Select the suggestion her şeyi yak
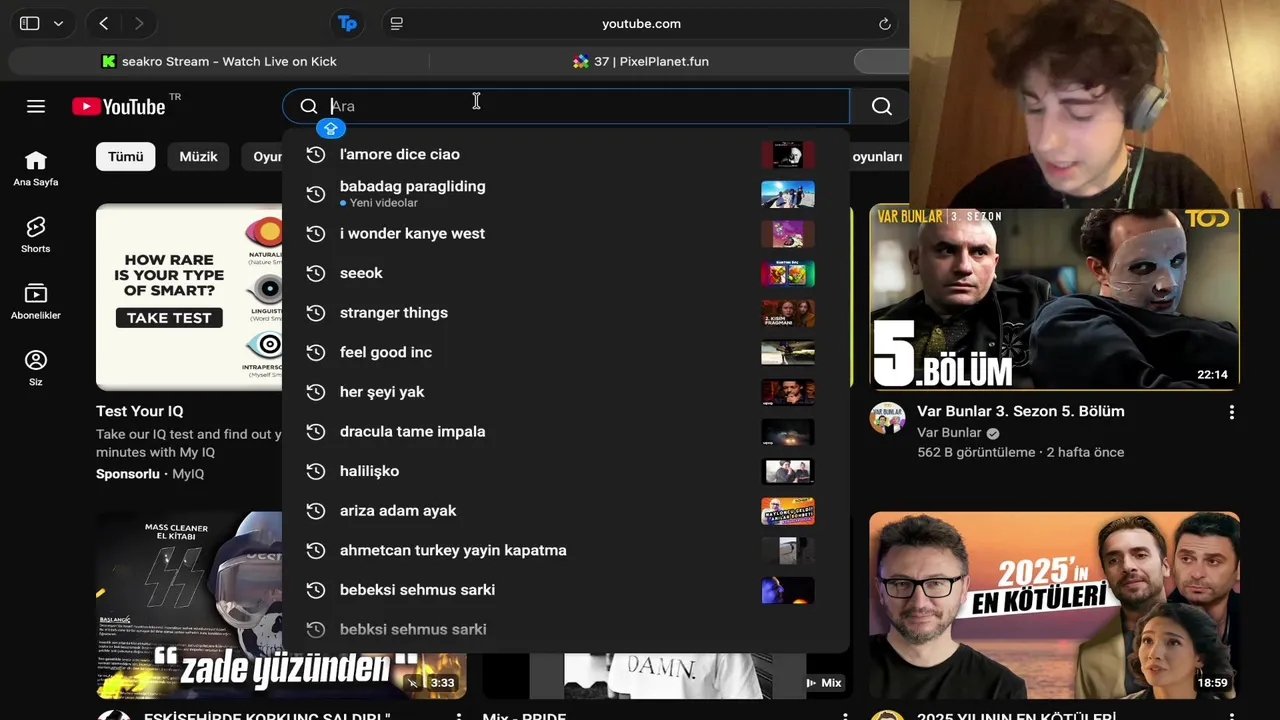 [566, 392]
